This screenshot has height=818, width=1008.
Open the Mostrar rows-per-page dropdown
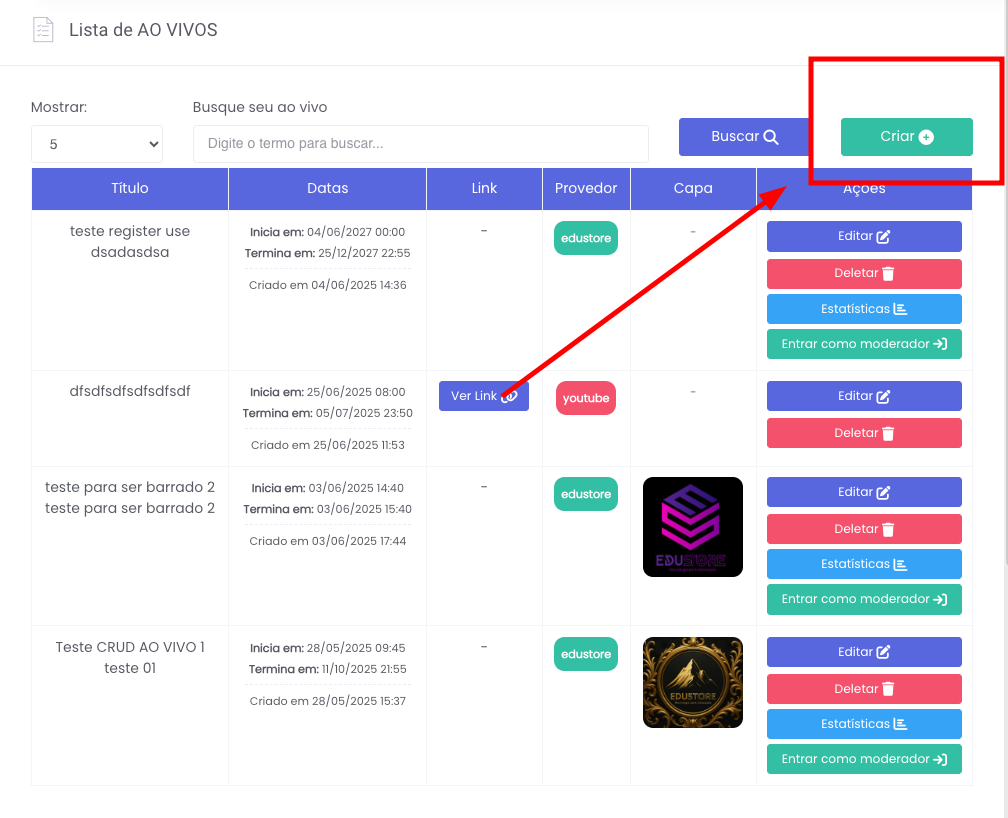[97, 144]
